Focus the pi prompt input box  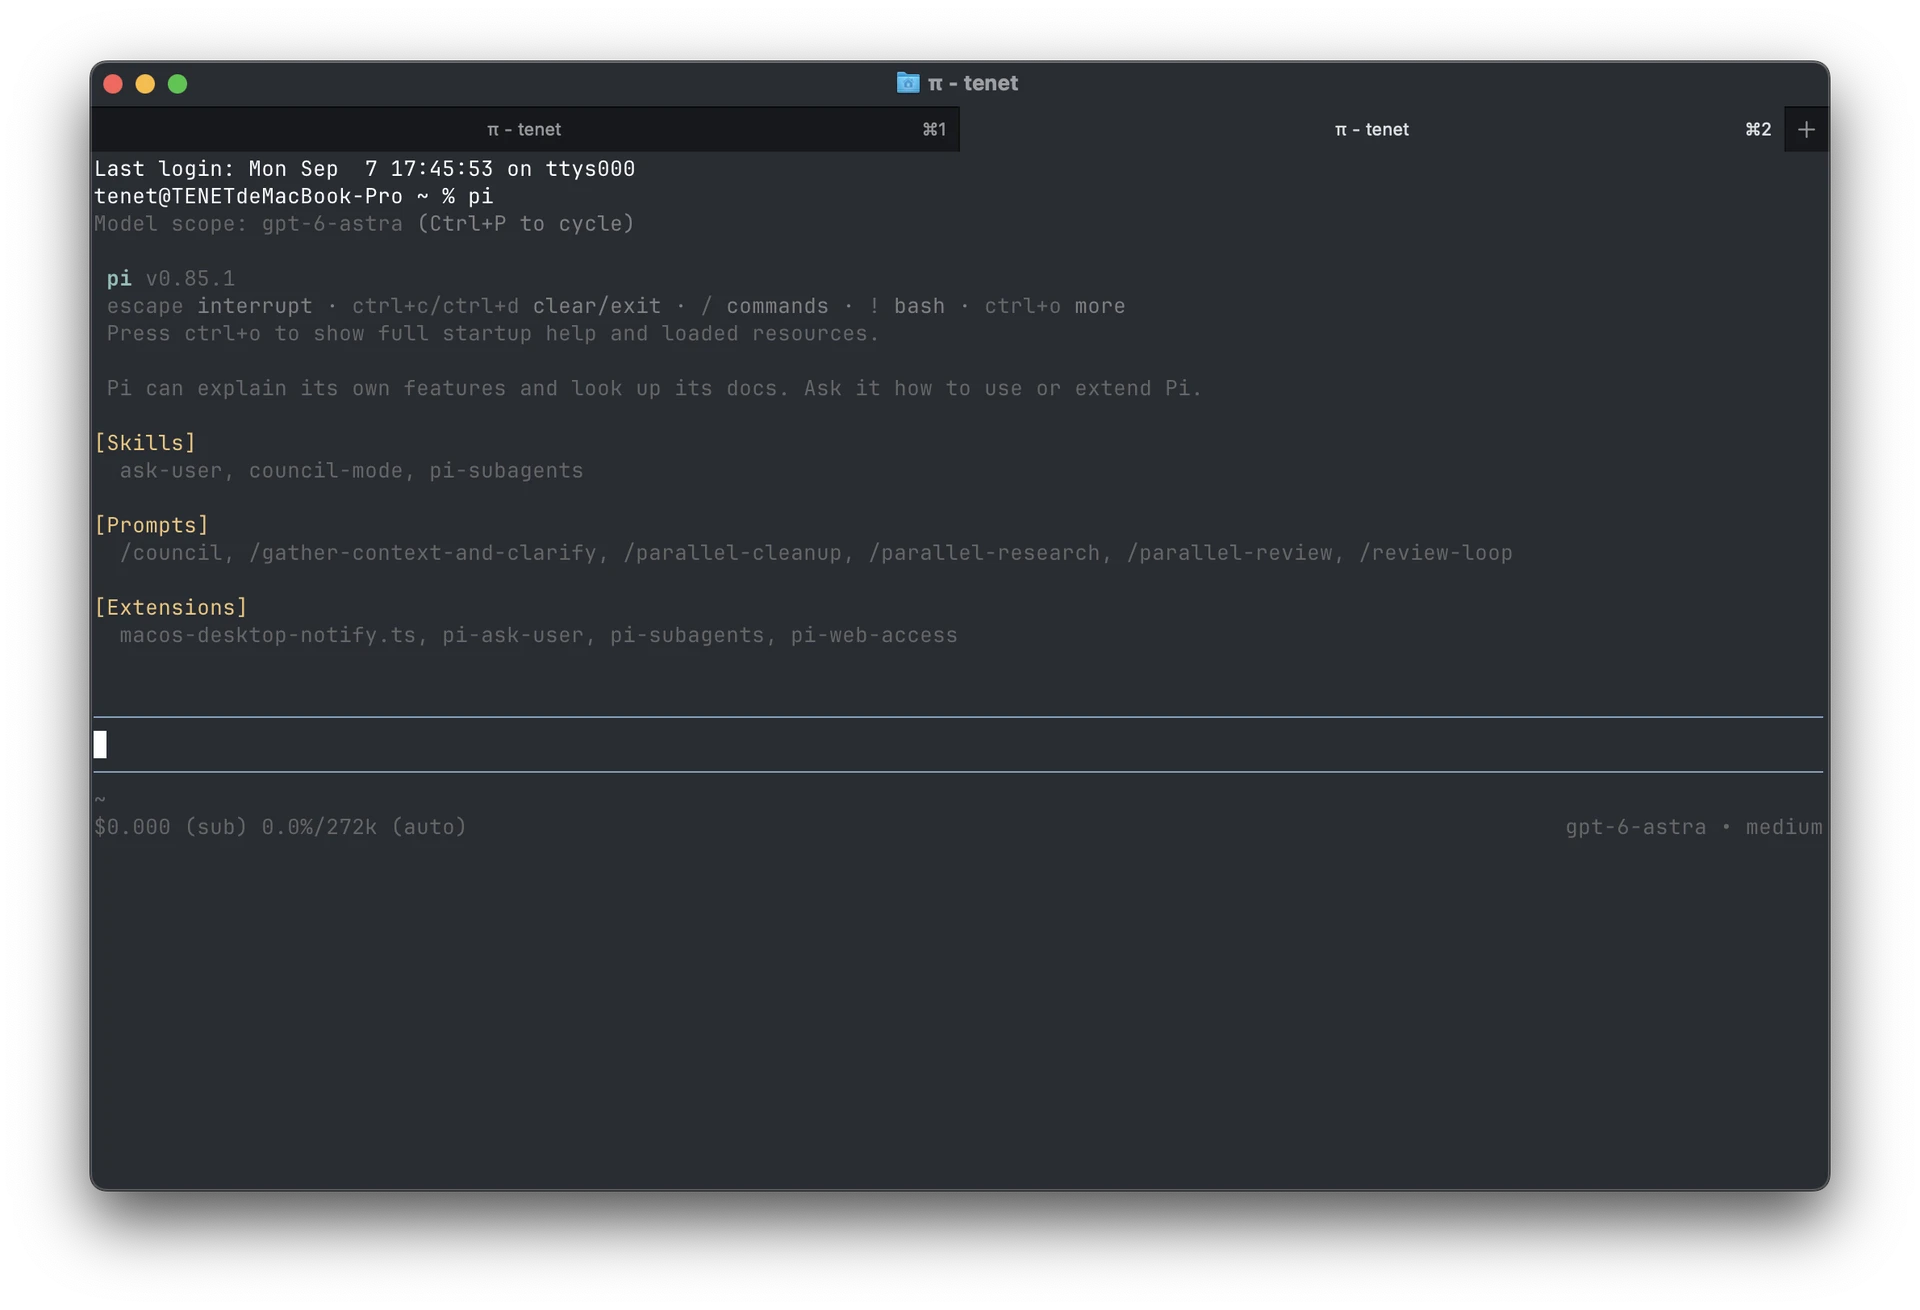958,744
